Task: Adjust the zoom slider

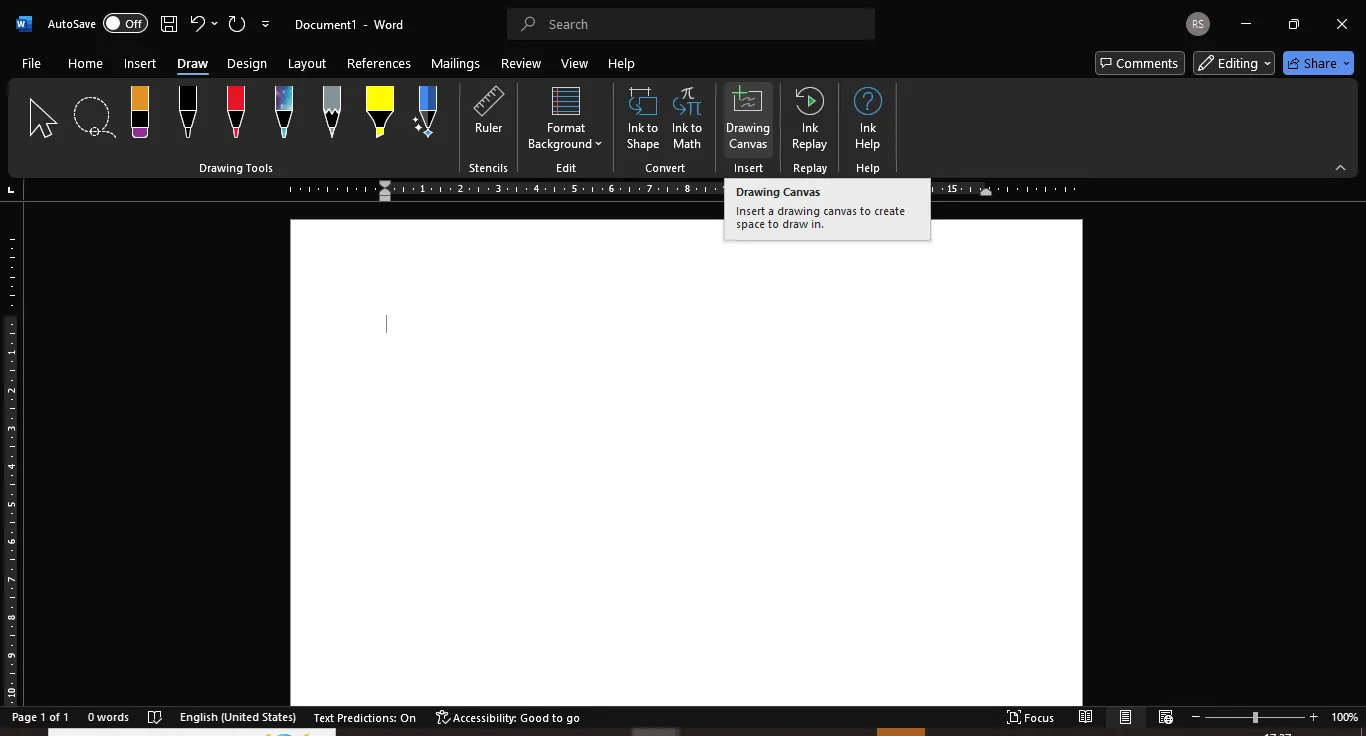Action: (x=1254, y=717)
